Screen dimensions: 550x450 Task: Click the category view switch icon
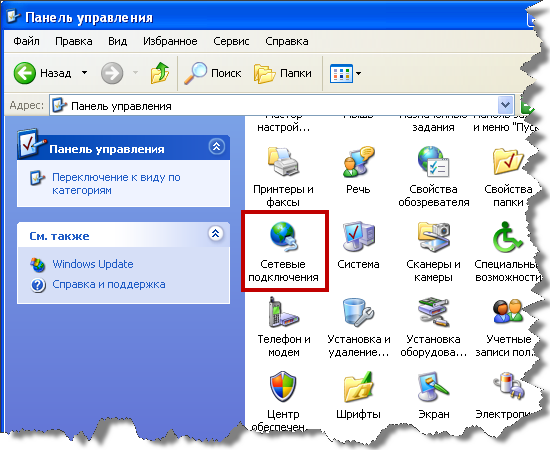point(37,177)
